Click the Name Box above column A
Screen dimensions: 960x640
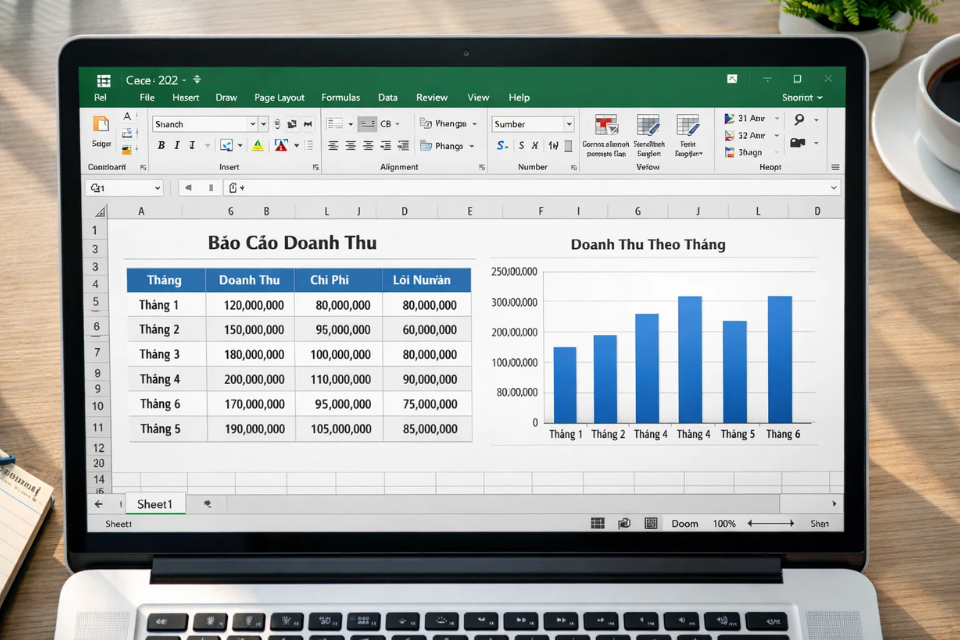click(122, 187)
